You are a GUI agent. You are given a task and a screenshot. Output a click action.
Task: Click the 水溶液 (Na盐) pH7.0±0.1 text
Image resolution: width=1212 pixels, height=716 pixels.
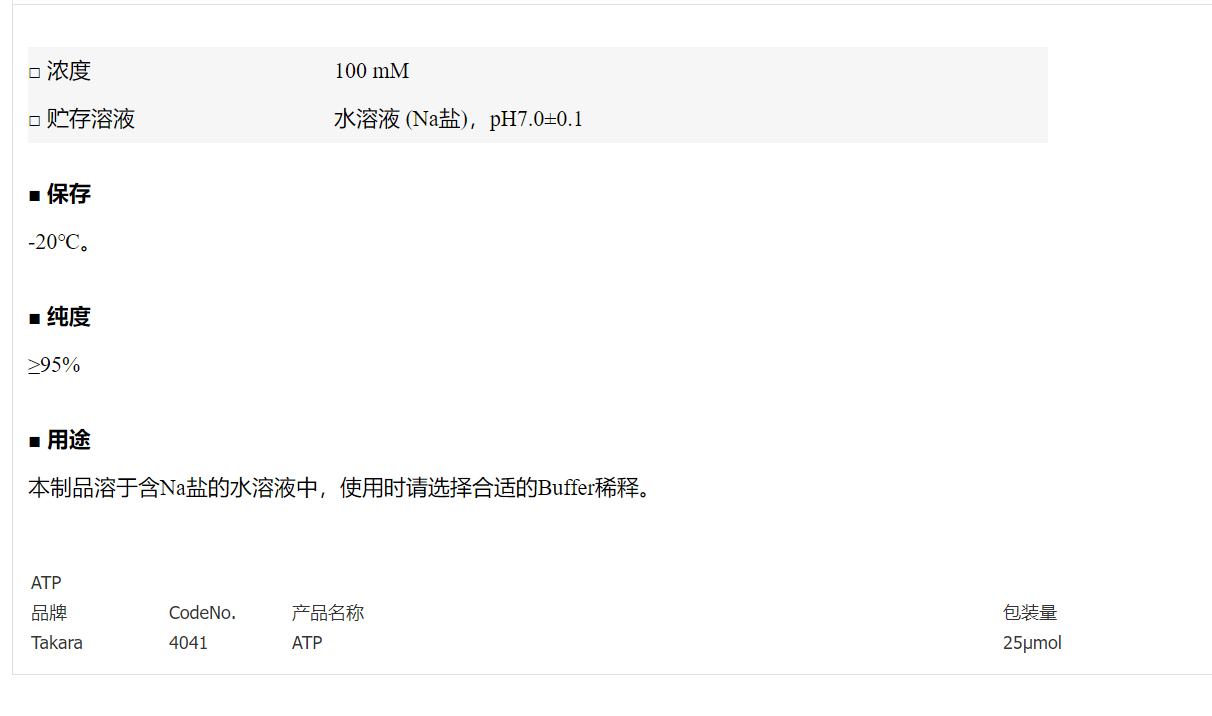pyautogui.click(x=458, y=120)
